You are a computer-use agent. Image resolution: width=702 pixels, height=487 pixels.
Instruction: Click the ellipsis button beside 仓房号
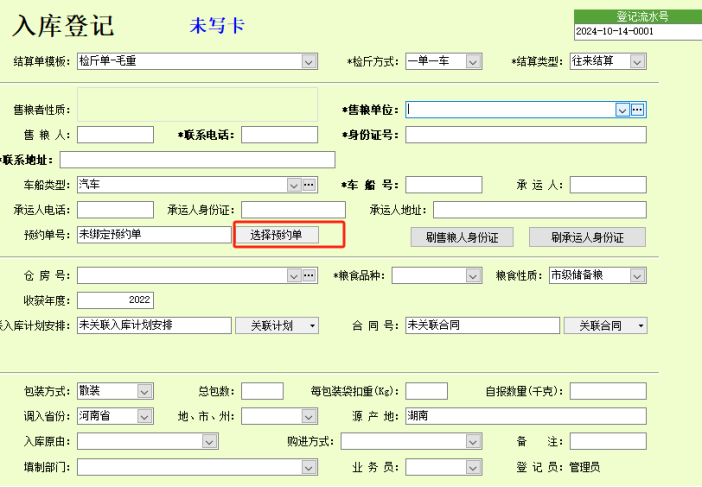tap(309, 275)
